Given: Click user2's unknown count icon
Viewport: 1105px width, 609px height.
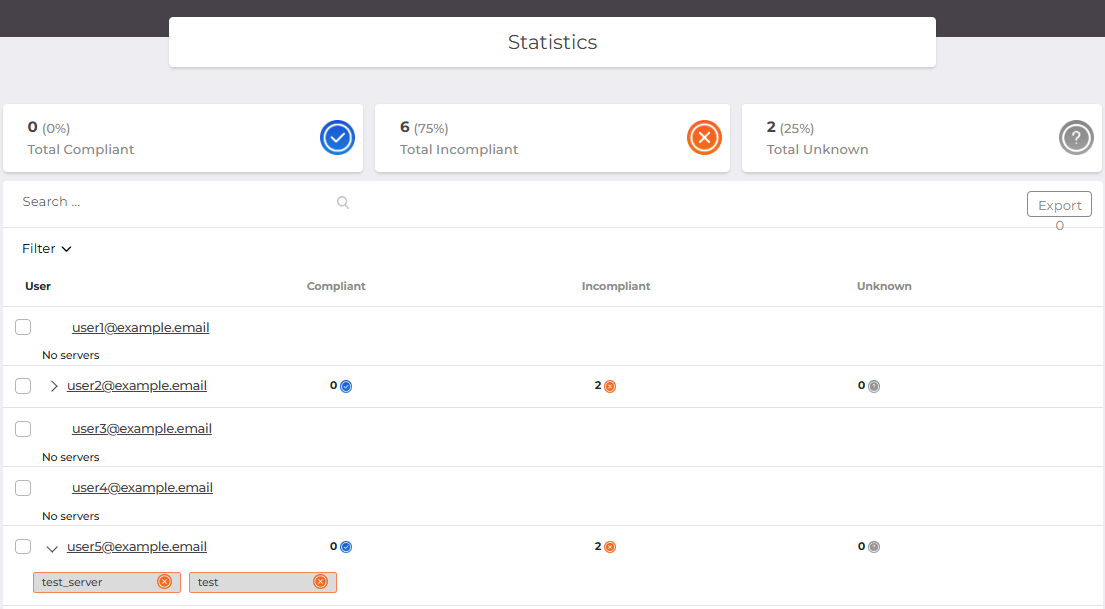Looking at the screenshot, I should click(x=874, y=386).
